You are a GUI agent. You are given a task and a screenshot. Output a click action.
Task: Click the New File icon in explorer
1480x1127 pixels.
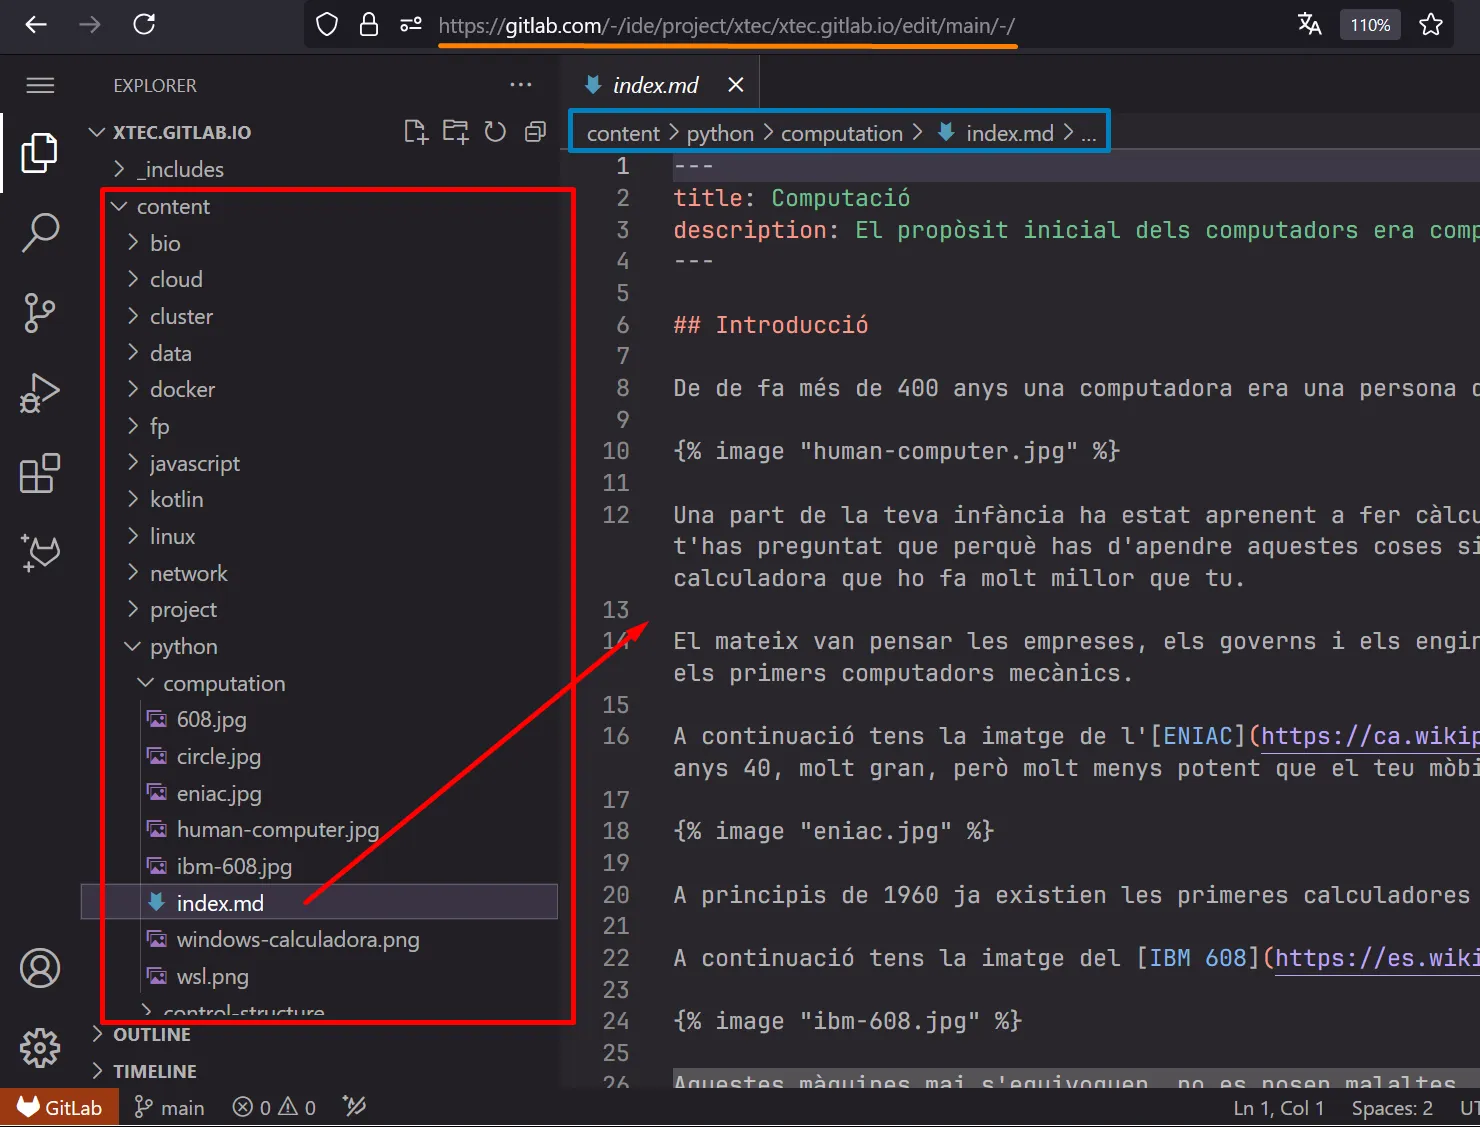point(415,132)
